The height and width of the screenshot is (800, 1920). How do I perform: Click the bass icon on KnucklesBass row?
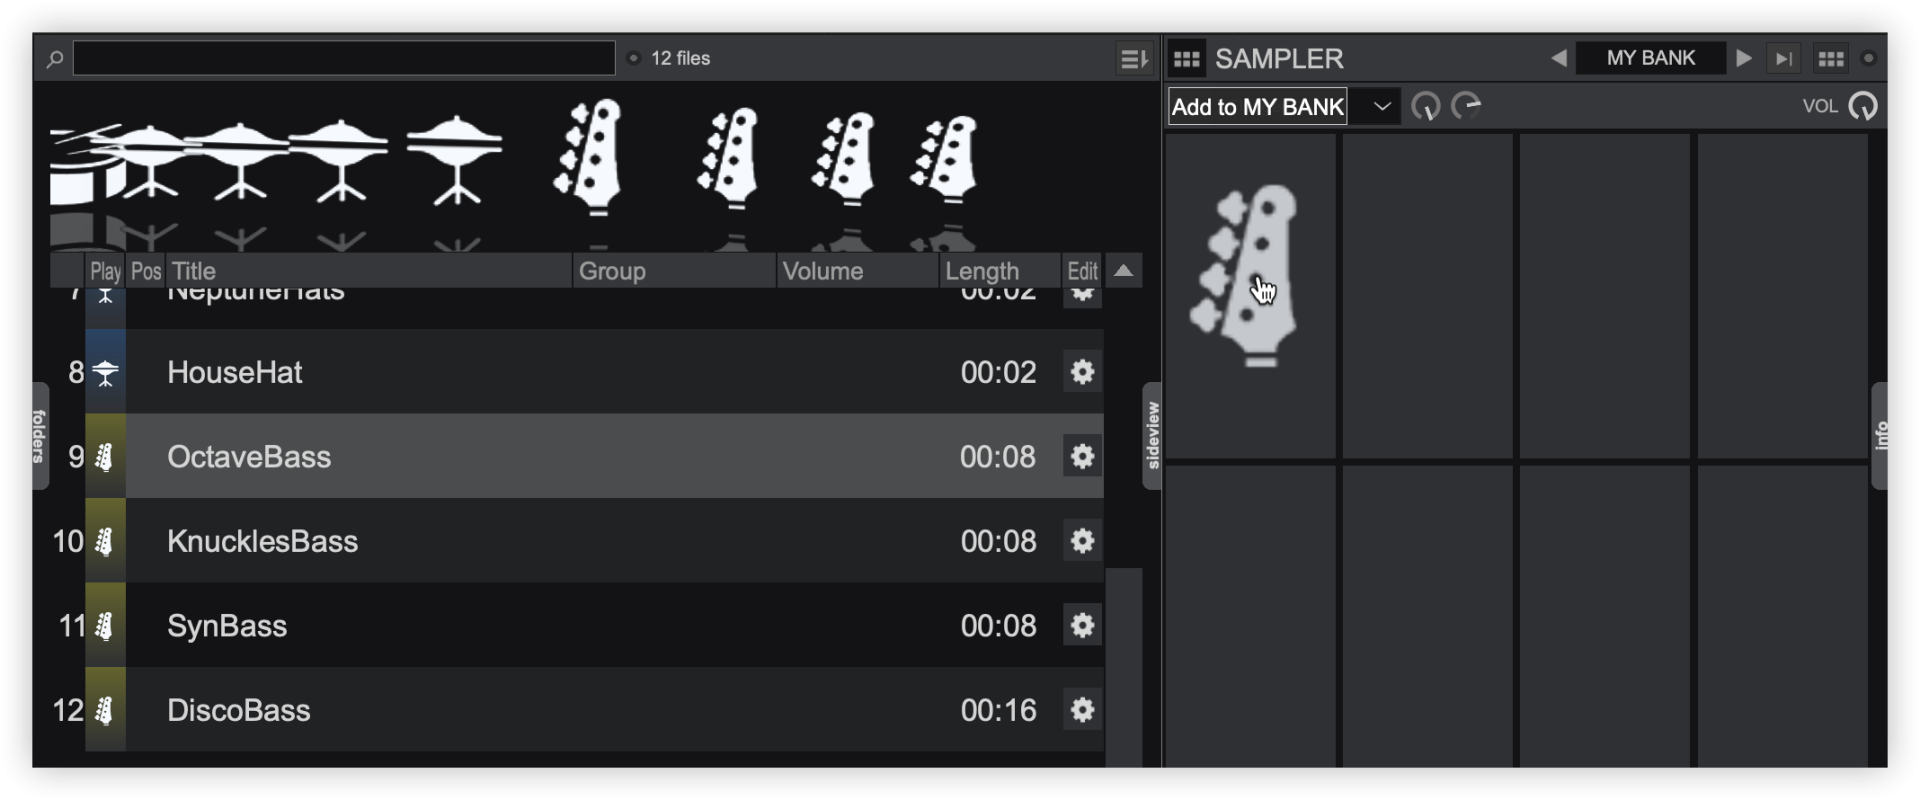click(x=105, y=542)
